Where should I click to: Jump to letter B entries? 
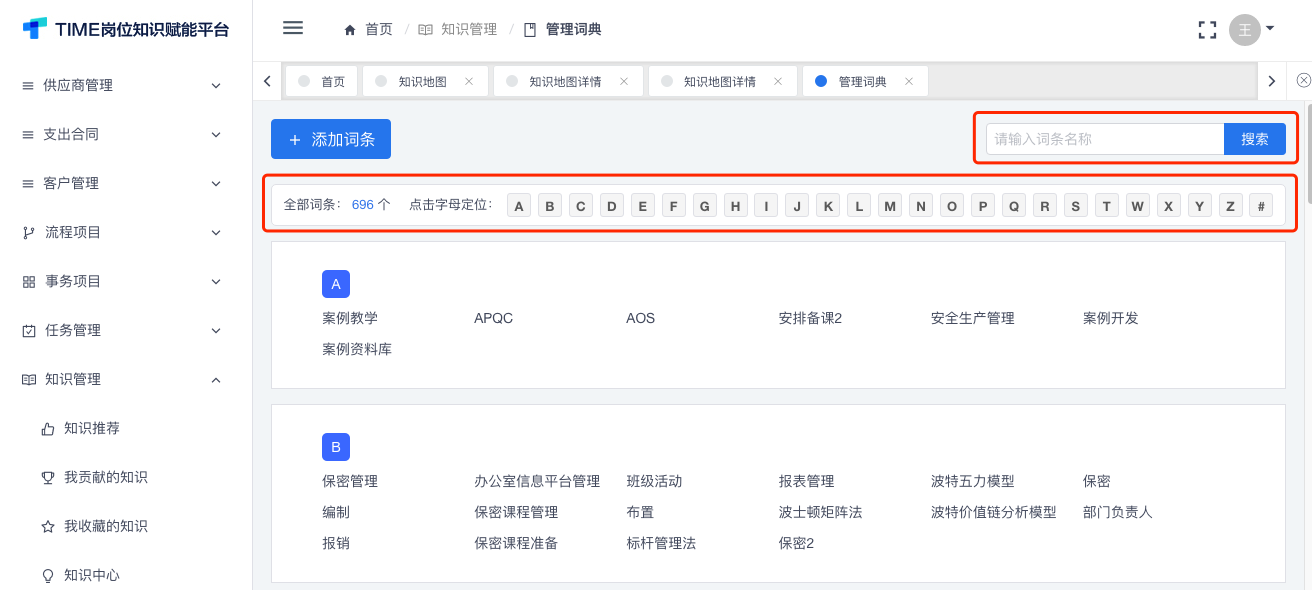tap(550, 206)
